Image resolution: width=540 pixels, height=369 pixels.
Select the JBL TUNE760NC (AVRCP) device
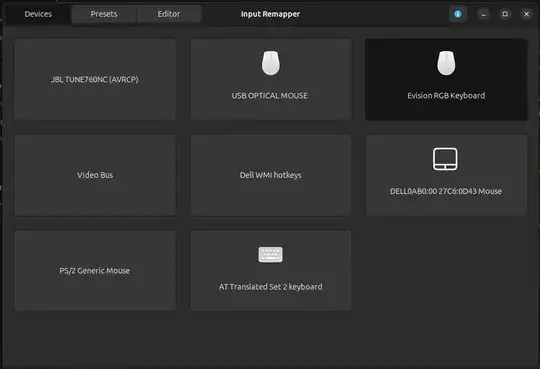coord(95,80)
